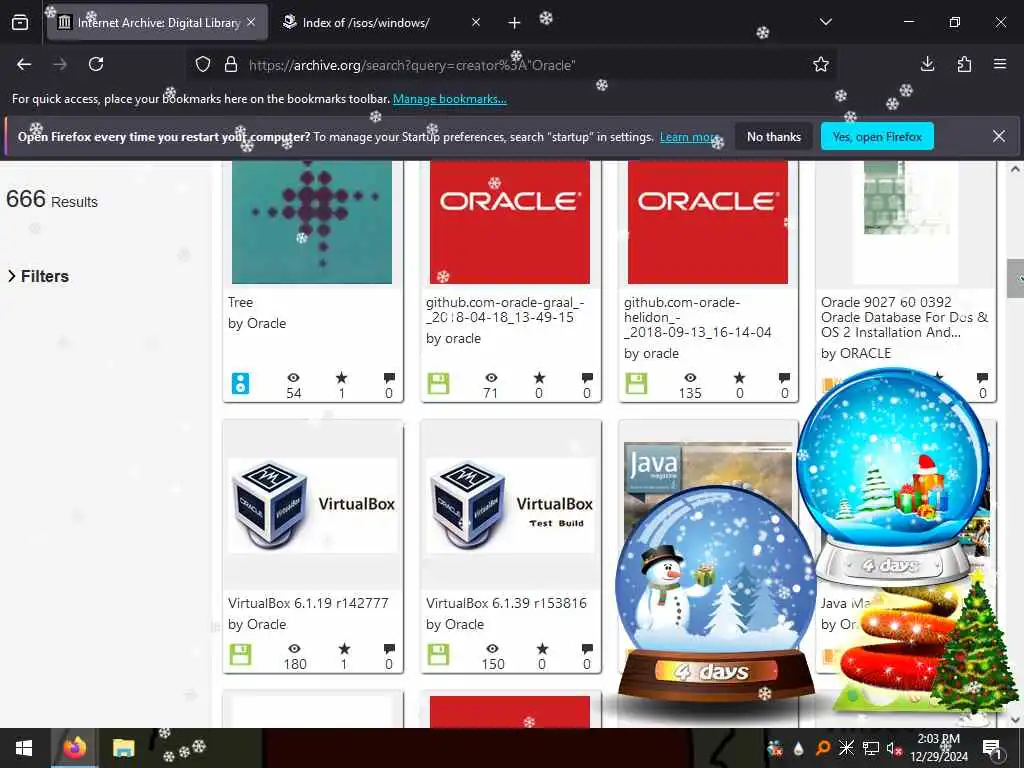
Task: Close the Index of /isos/windows/ tab
Action: [476, 22]
